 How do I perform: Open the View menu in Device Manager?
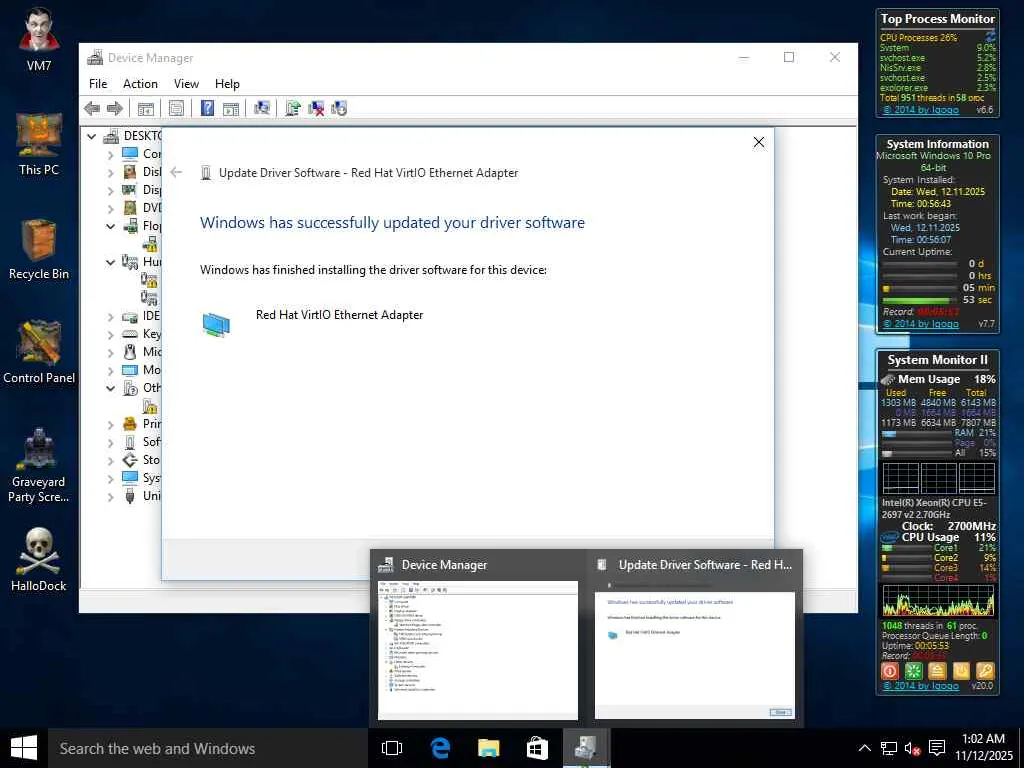point(186,84)
